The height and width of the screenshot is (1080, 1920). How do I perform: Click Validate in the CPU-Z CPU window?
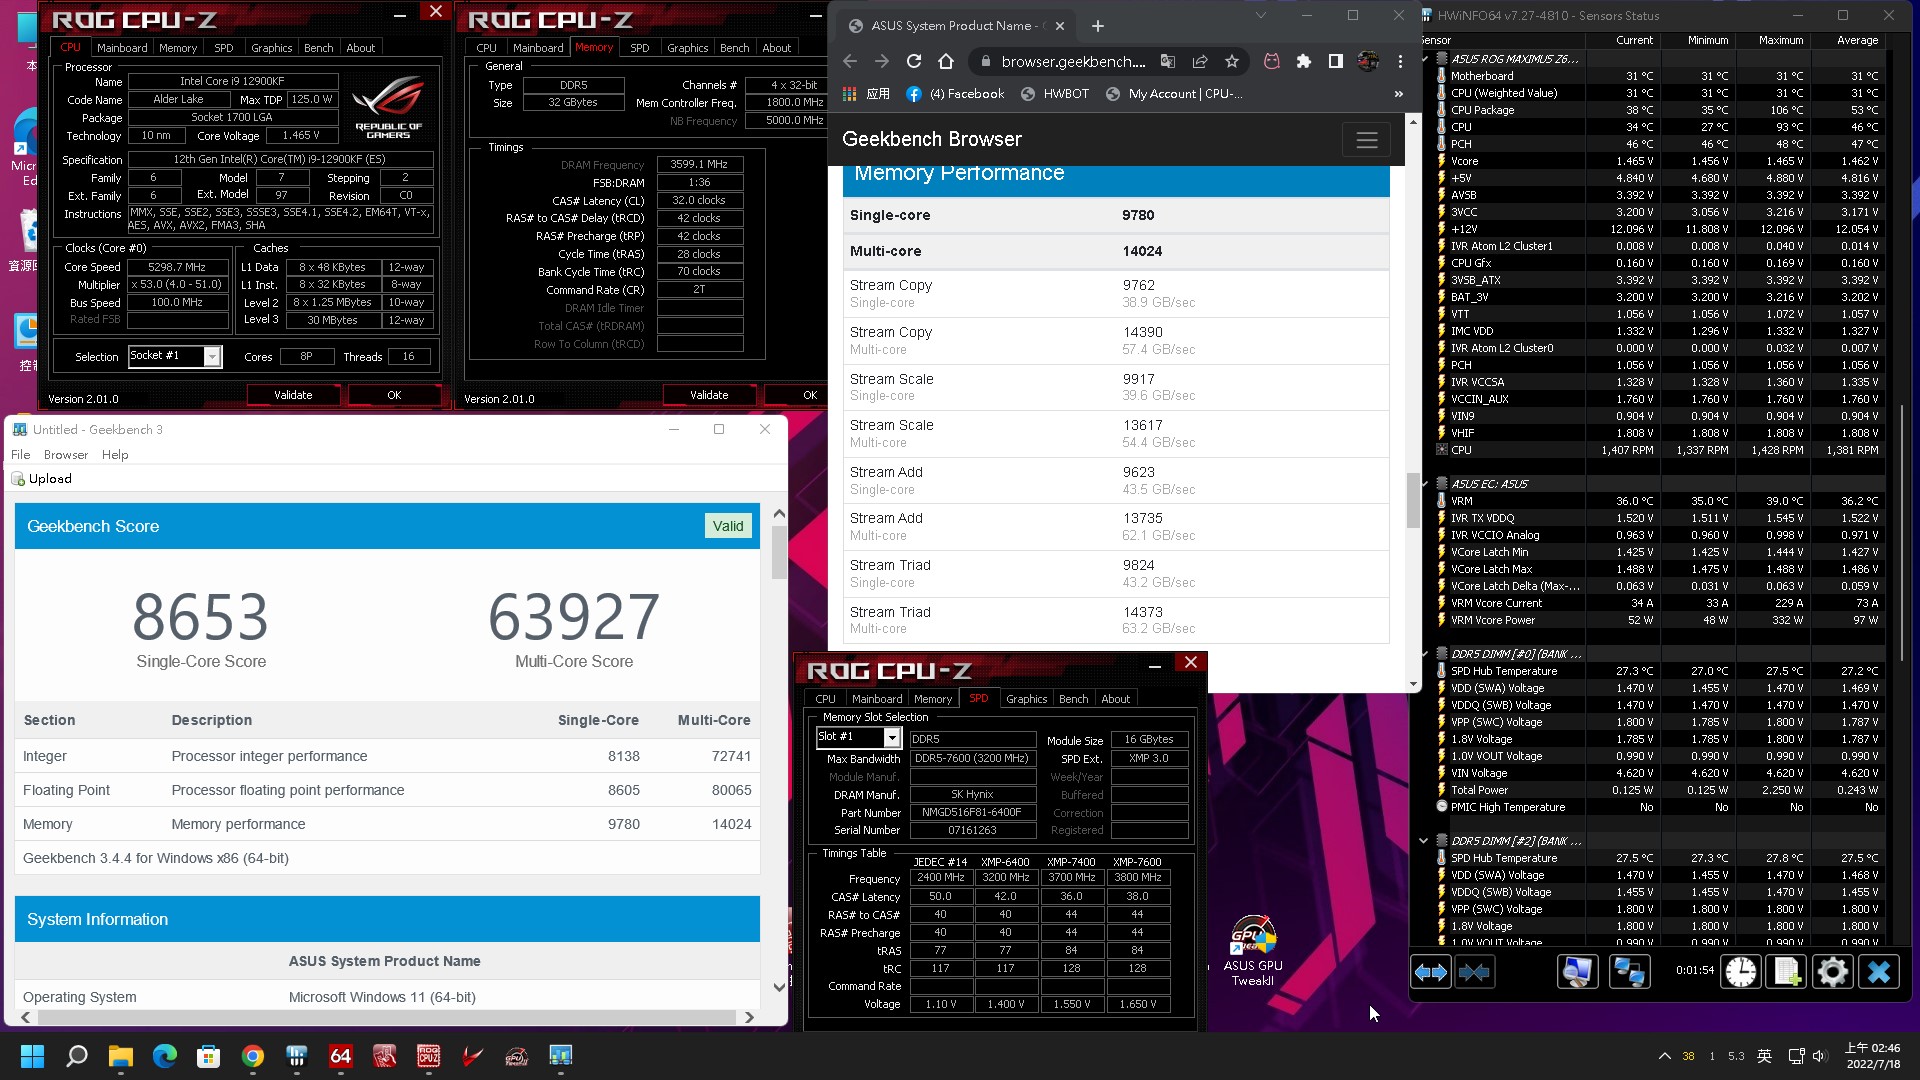click(x=293, y=395)
